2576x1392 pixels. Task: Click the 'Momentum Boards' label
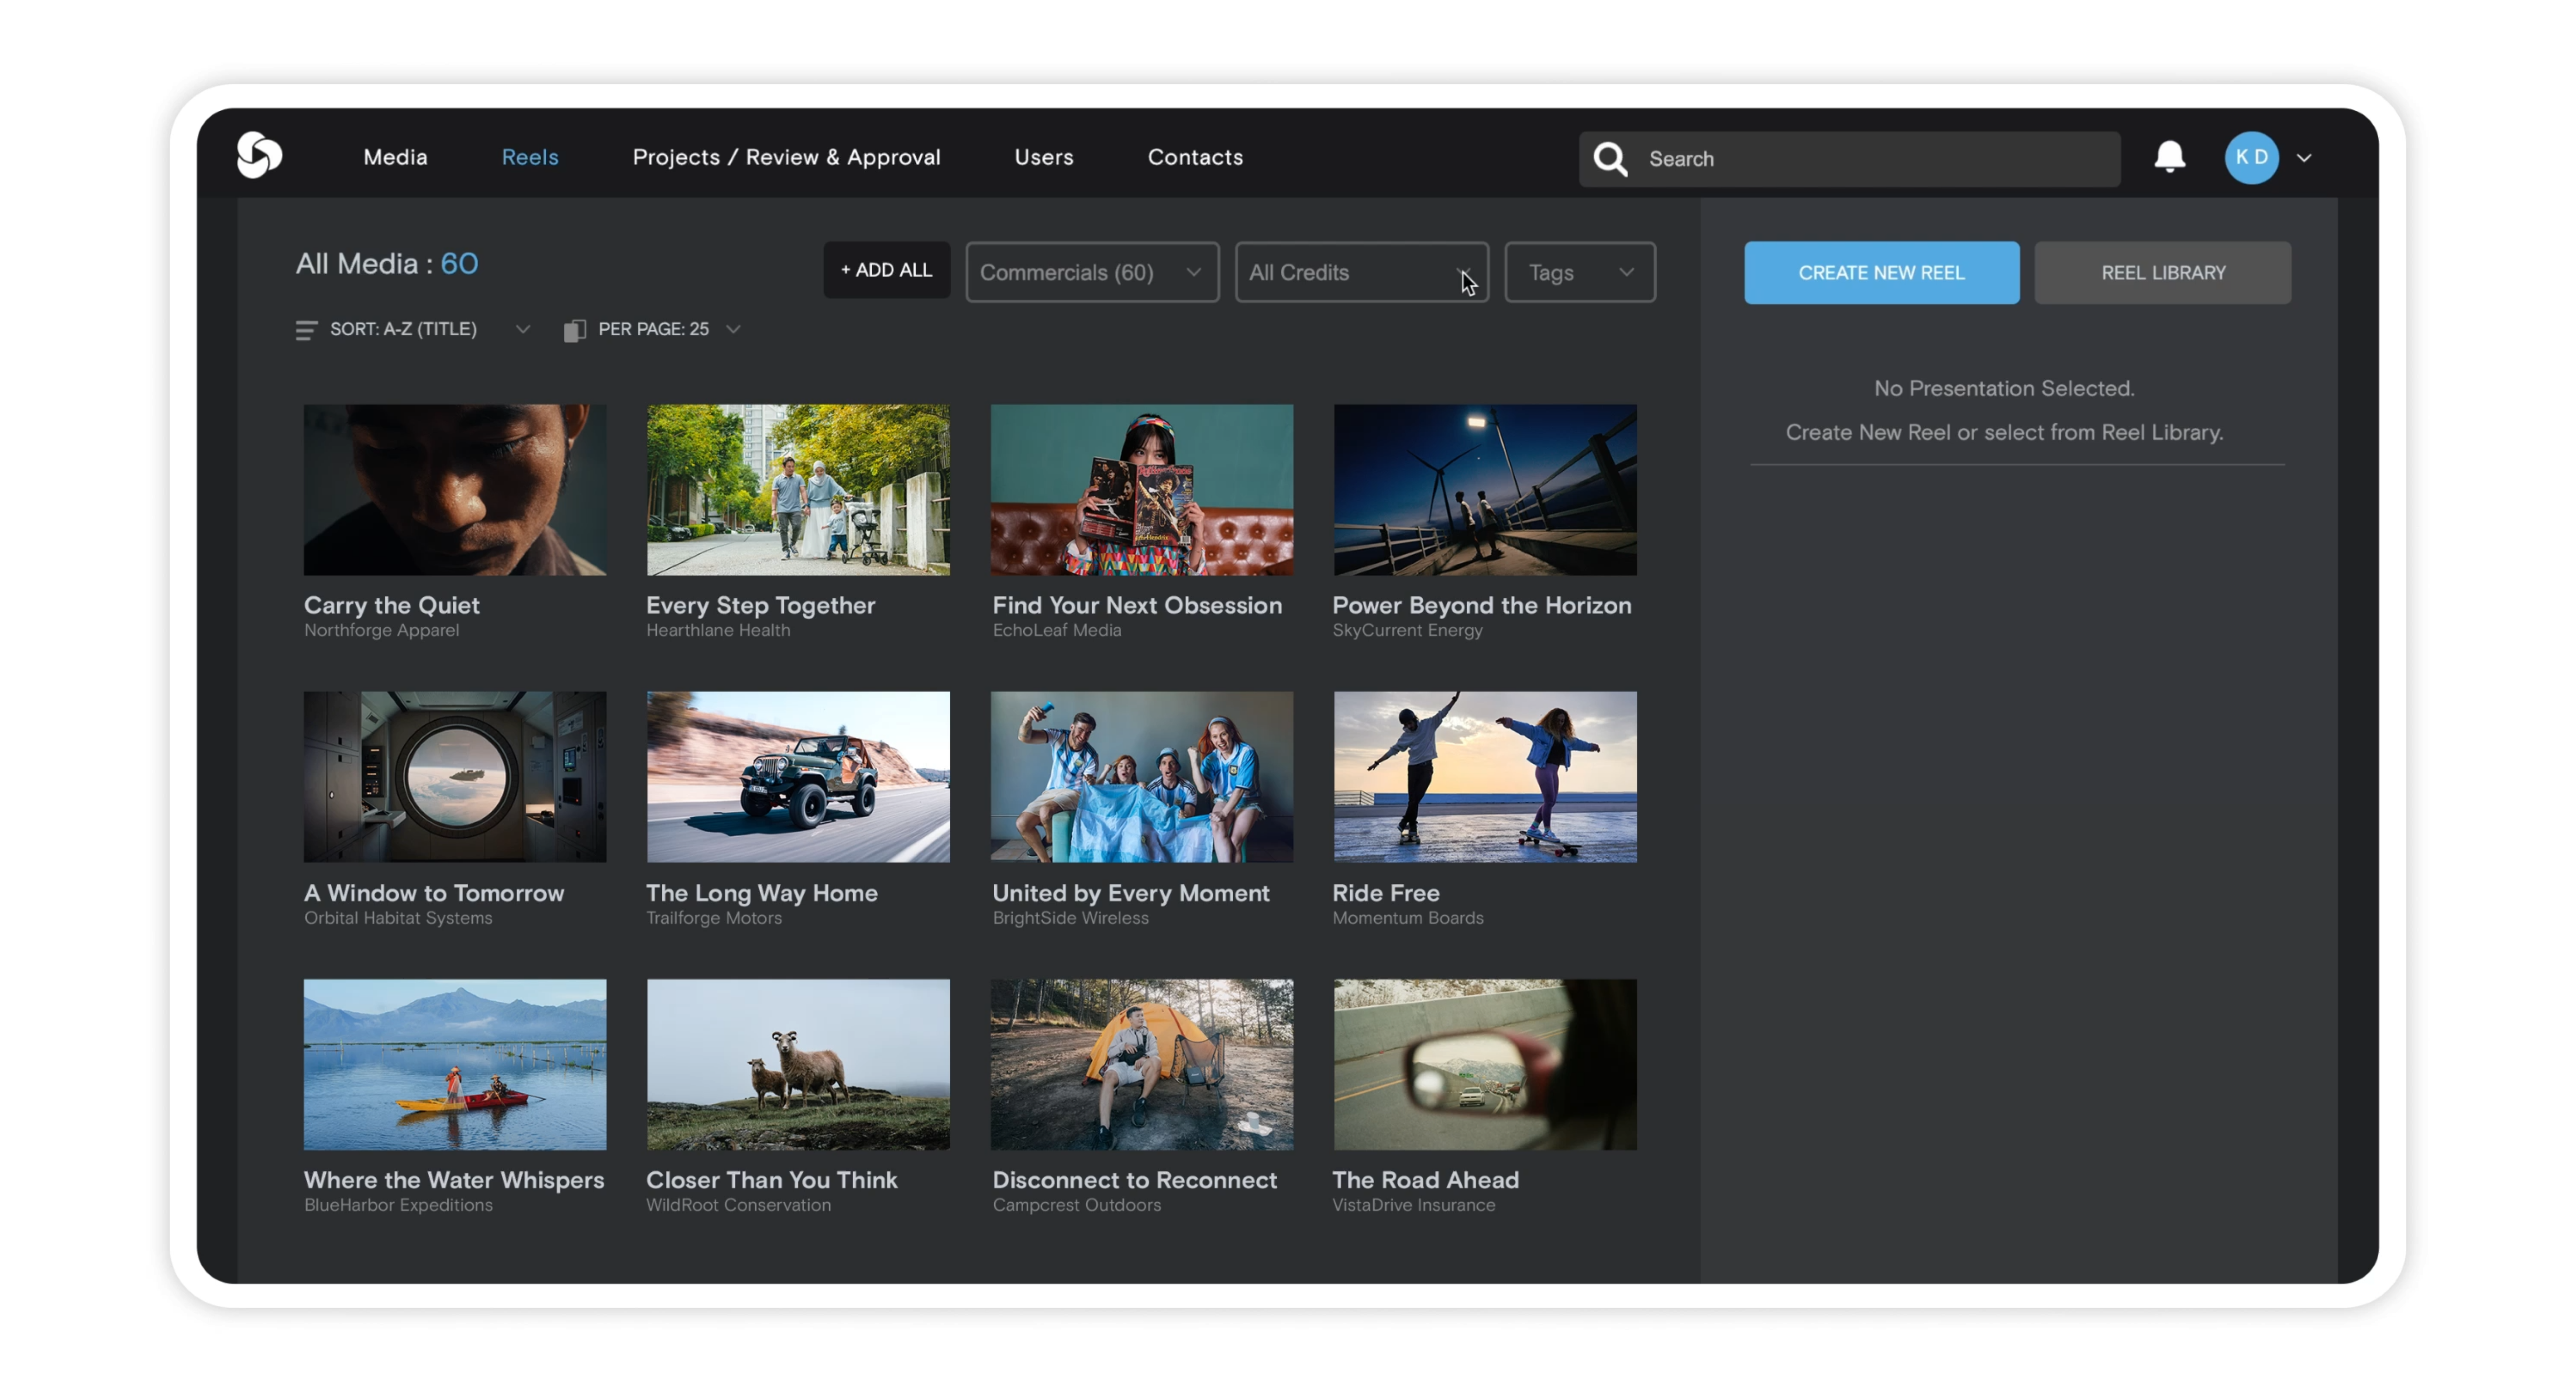click(x=1408, y=918)
